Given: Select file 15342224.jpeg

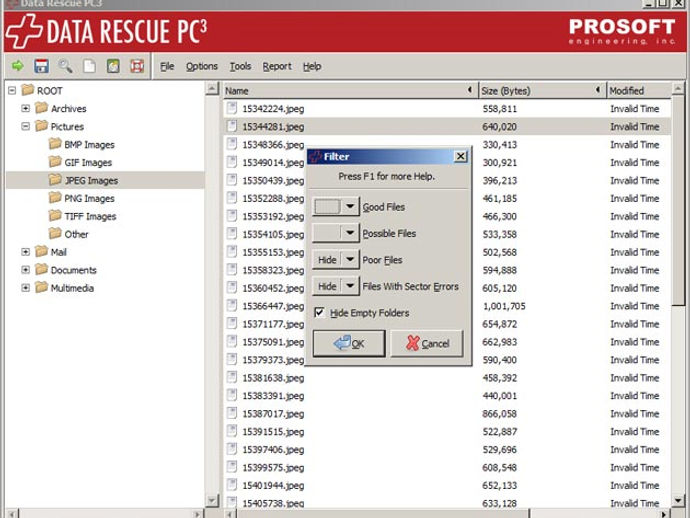Looking at the screenshot, I should (x=273, y=109).
